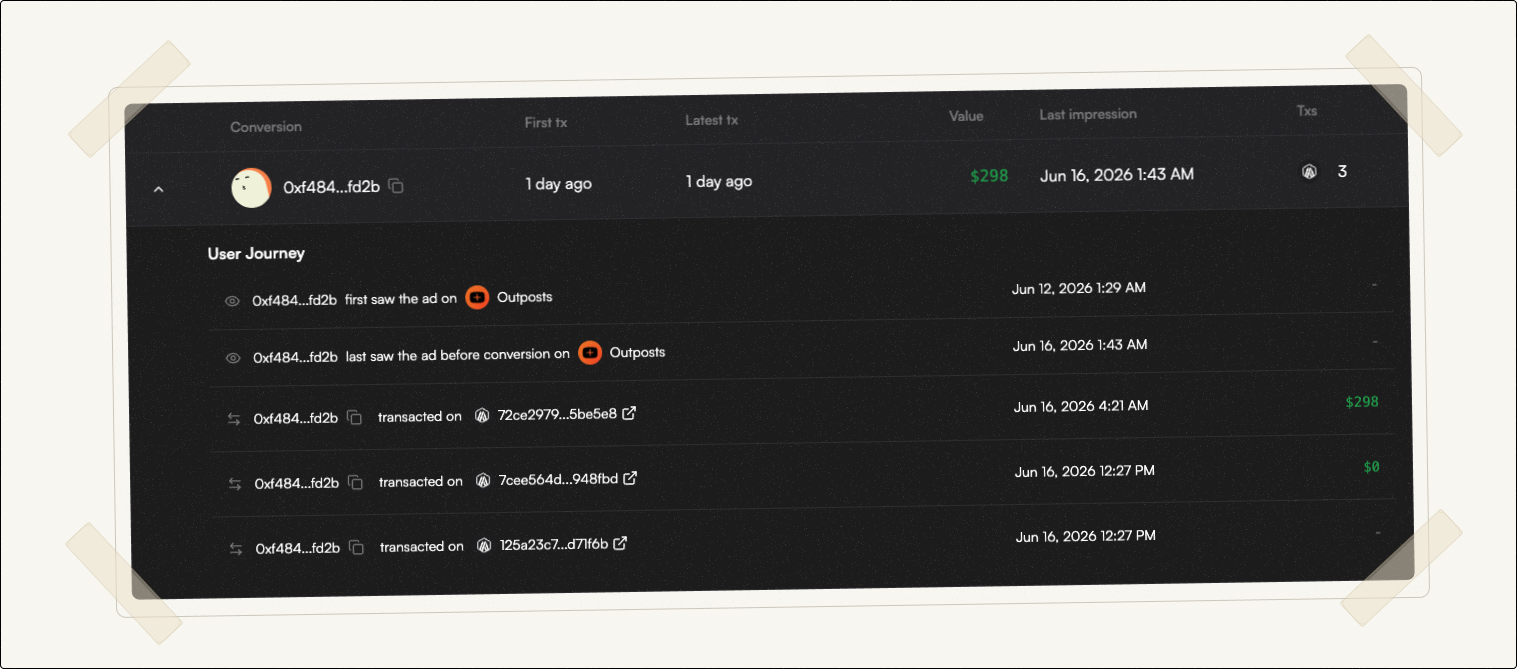The height and width of the screenshot is (669, 1517).
Task: Click the wallet avatar for 0xf484...fd2b
Action: coord(251,188)
